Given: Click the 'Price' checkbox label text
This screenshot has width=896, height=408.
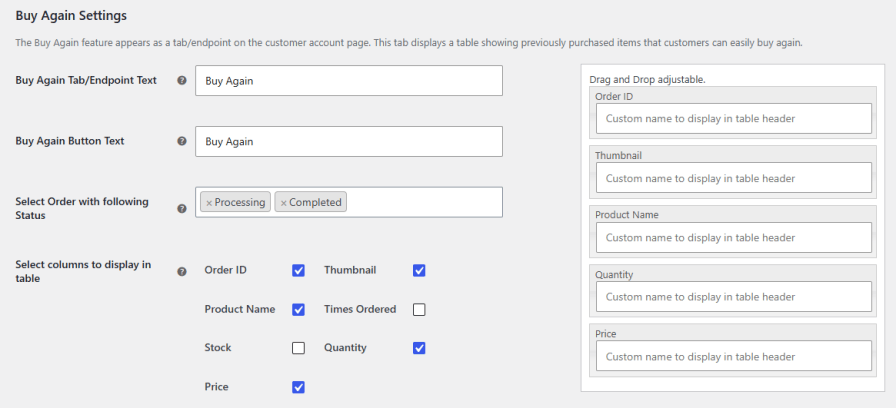Looking at the screenshot, I should point(217,387).
